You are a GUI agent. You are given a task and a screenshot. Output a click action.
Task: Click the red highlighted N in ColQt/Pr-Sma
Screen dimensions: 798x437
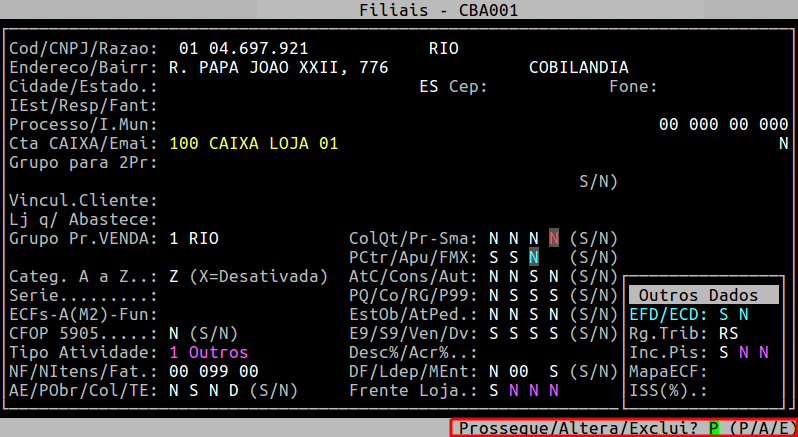tap(554, 238)
